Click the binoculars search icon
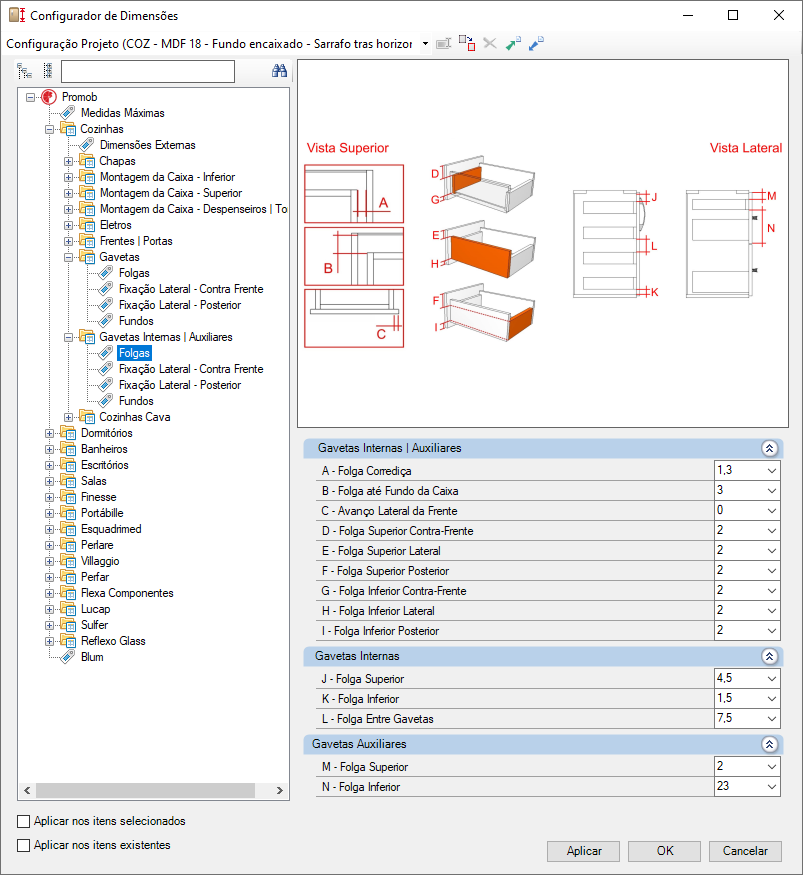Screen dimensions: 803x875 pyautogui.click(x=279, y=71)
